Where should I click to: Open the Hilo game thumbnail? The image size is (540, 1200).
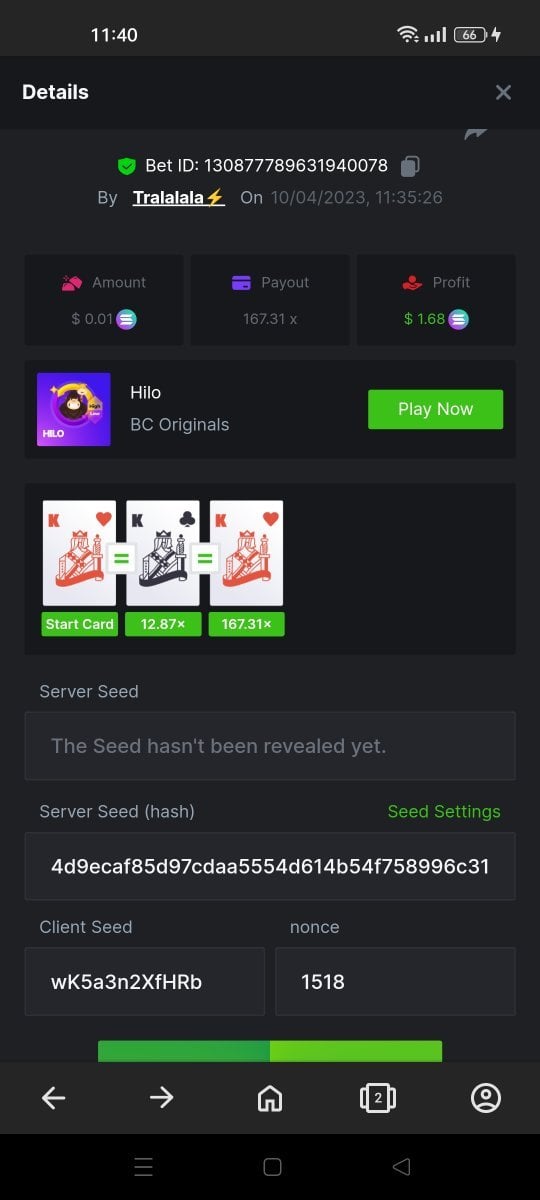coord(74,409)
